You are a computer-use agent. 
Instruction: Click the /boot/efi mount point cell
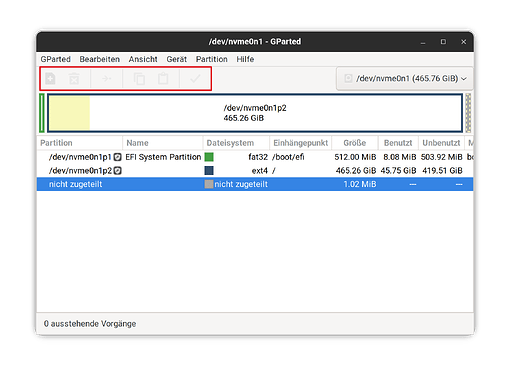click(288, 157)
